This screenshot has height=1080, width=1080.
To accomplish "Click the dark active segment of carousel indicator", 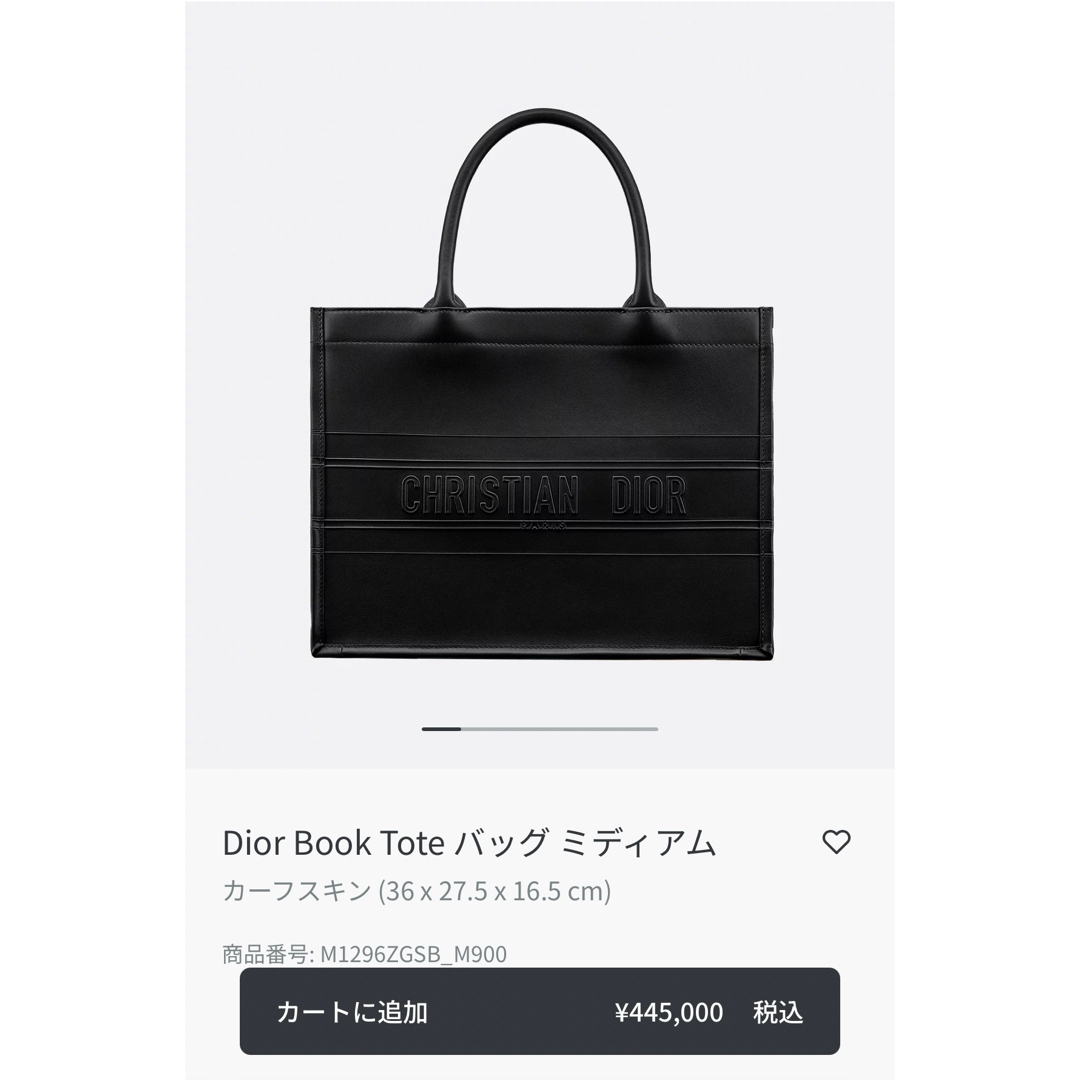I will coord(442,729).
